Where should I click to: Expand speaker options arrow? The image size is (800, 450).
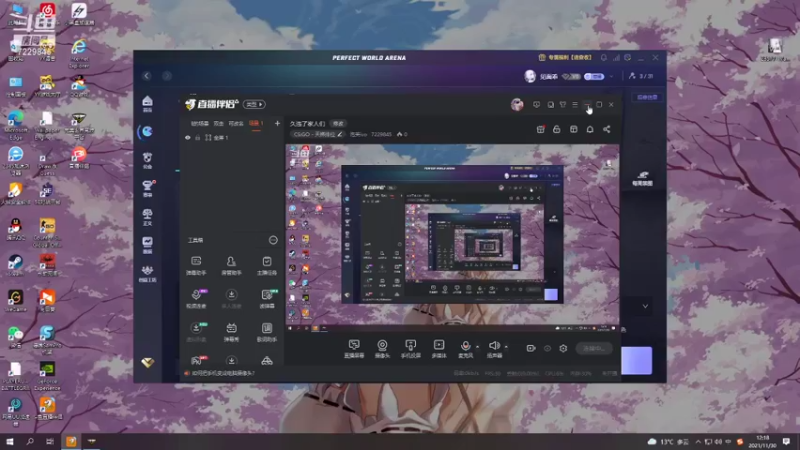(x=506, y=347)
